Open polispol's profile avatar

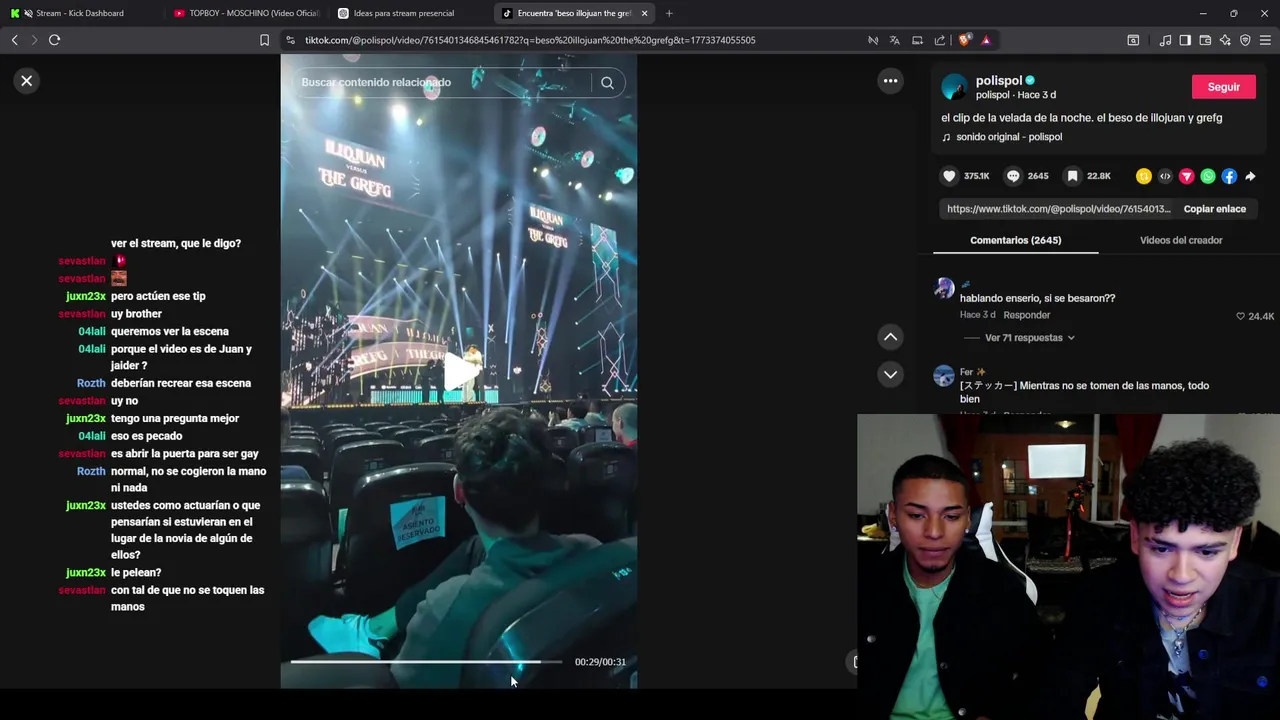(x=954, y=87)
